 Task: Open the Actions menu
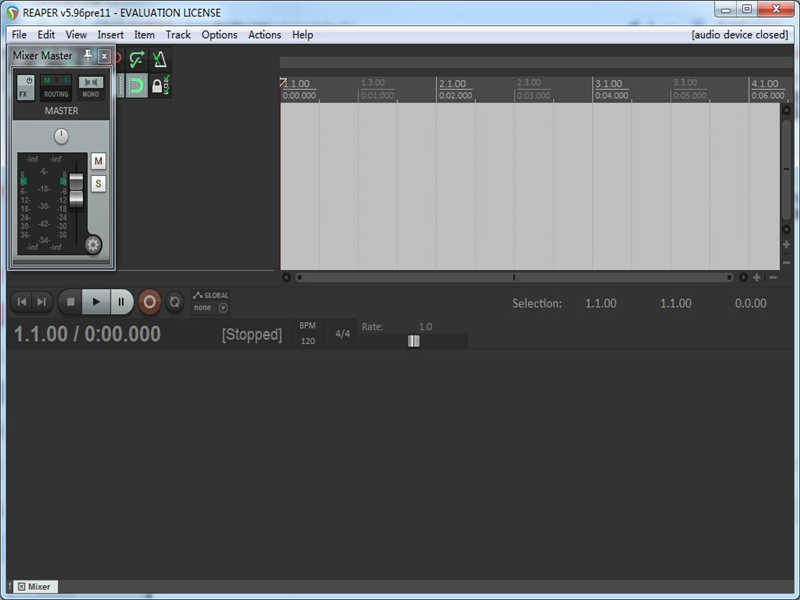264,35
